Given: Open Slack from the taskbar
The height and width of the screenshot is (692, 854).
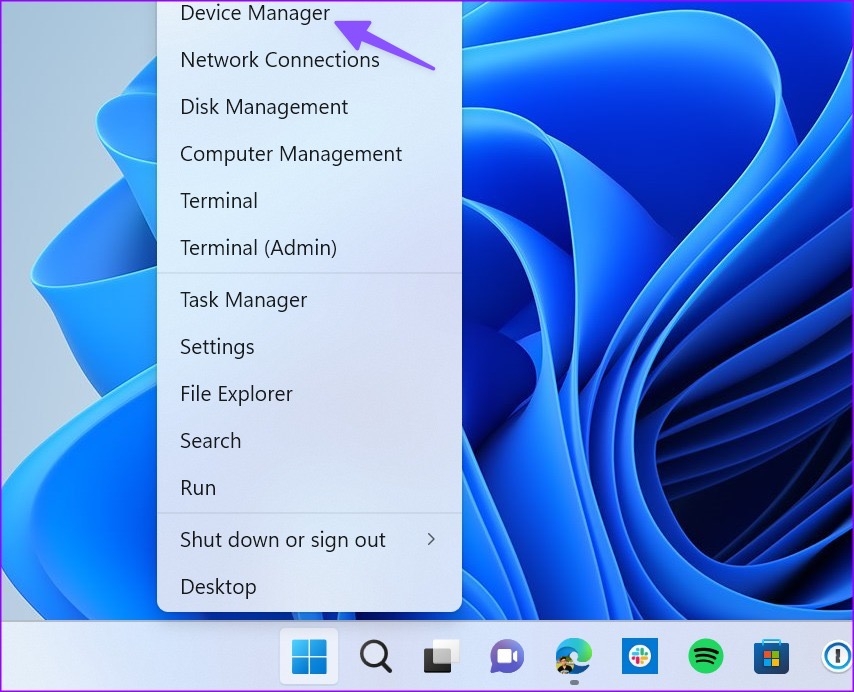Looking at the screenshot, I should 639,657.
